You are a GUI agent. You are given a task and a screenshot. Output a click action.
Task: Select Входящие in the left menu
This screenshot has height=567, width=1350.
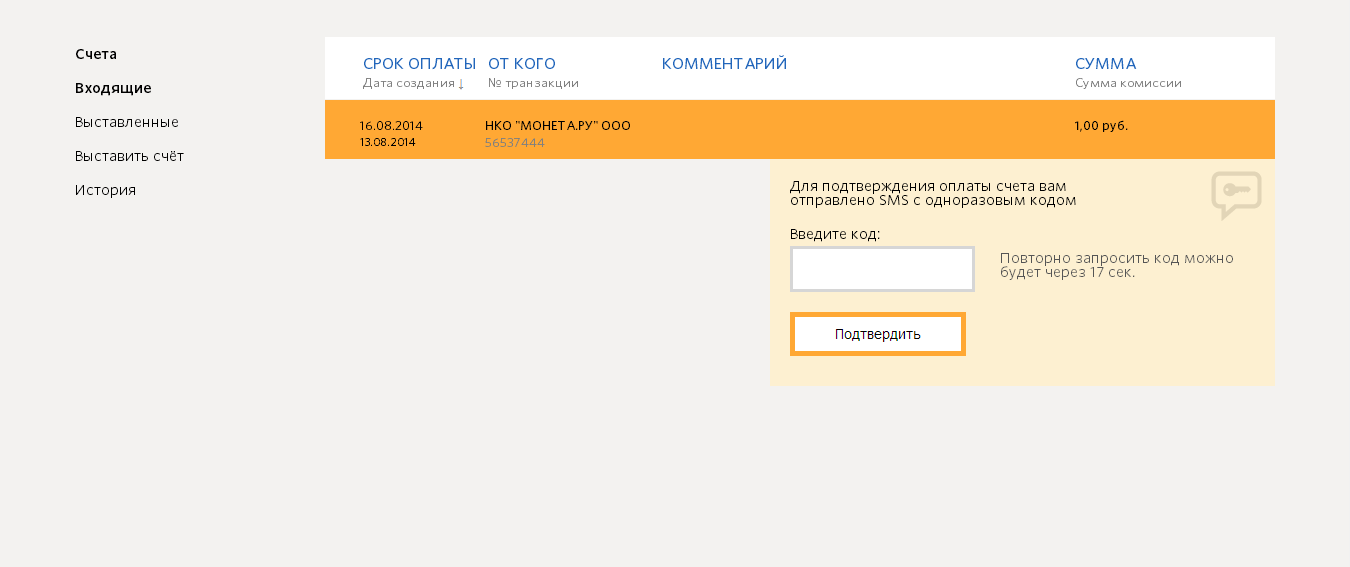pyautogui.click(x=113, y=88)
